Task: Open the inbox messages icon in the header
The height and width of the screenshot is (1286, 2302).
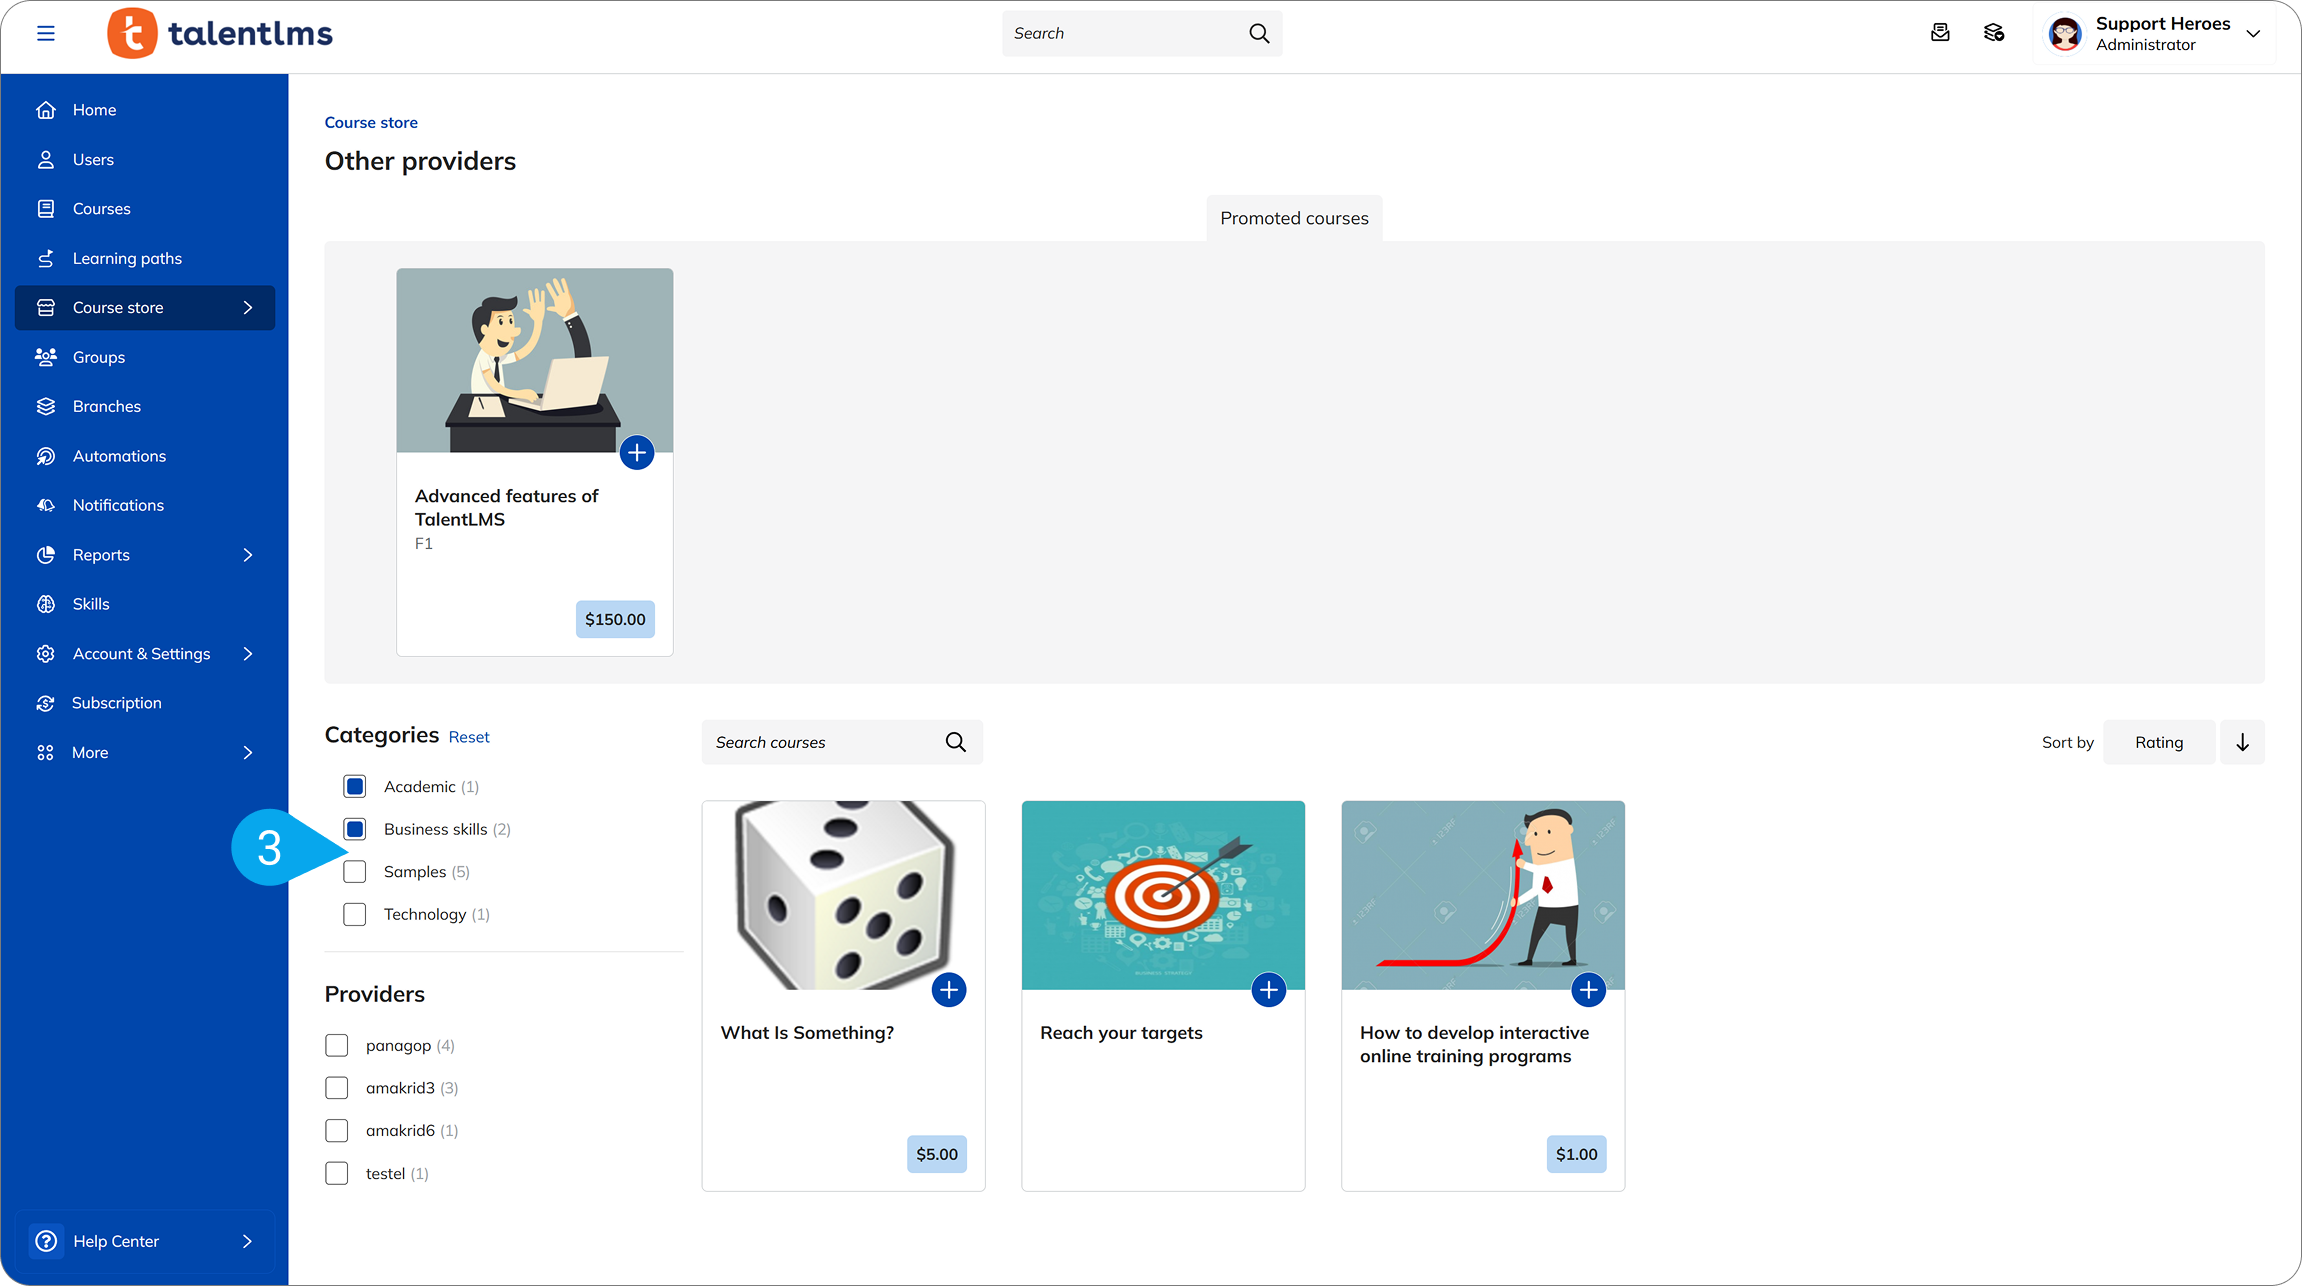Action: [x=1941, y=33]
